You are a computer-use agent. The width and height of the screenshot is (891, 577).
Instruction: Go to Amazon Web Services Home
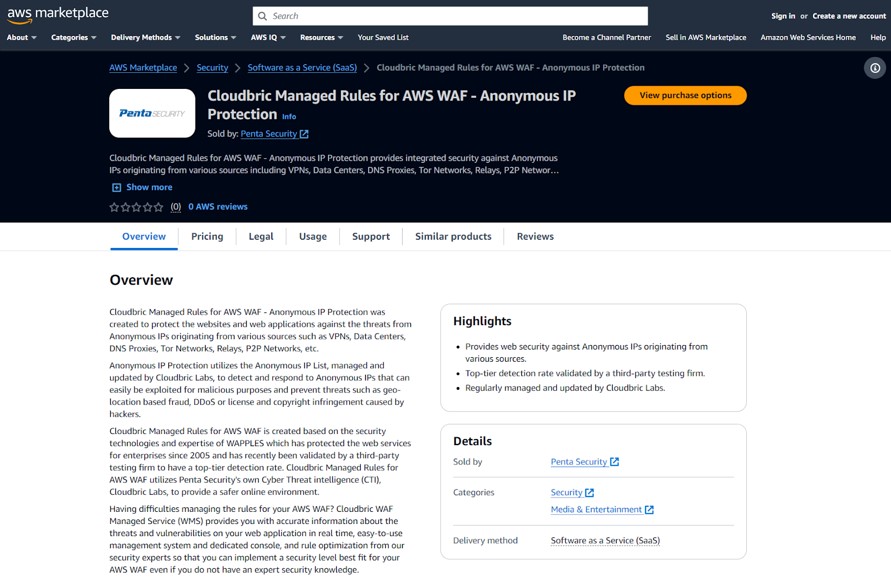pos(808,38)
